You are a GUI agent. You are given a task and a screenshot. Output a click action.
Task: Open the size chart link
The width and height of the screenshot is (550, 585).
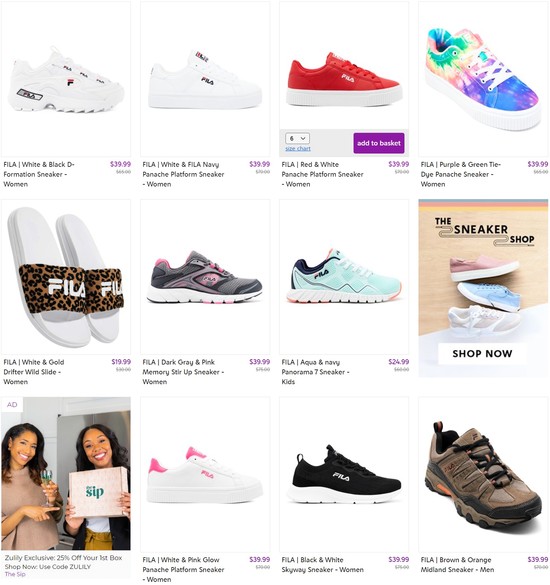coord(298,148)
